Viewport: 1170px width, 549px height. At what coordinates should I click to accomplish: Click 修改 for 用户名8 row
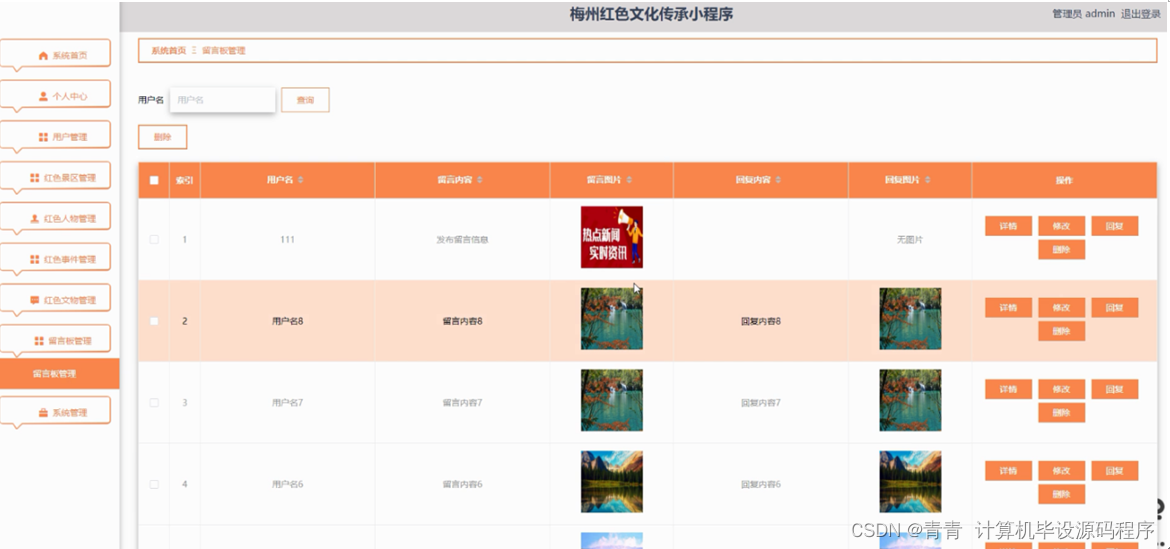pyautogui.click(x=1061, y=307)
